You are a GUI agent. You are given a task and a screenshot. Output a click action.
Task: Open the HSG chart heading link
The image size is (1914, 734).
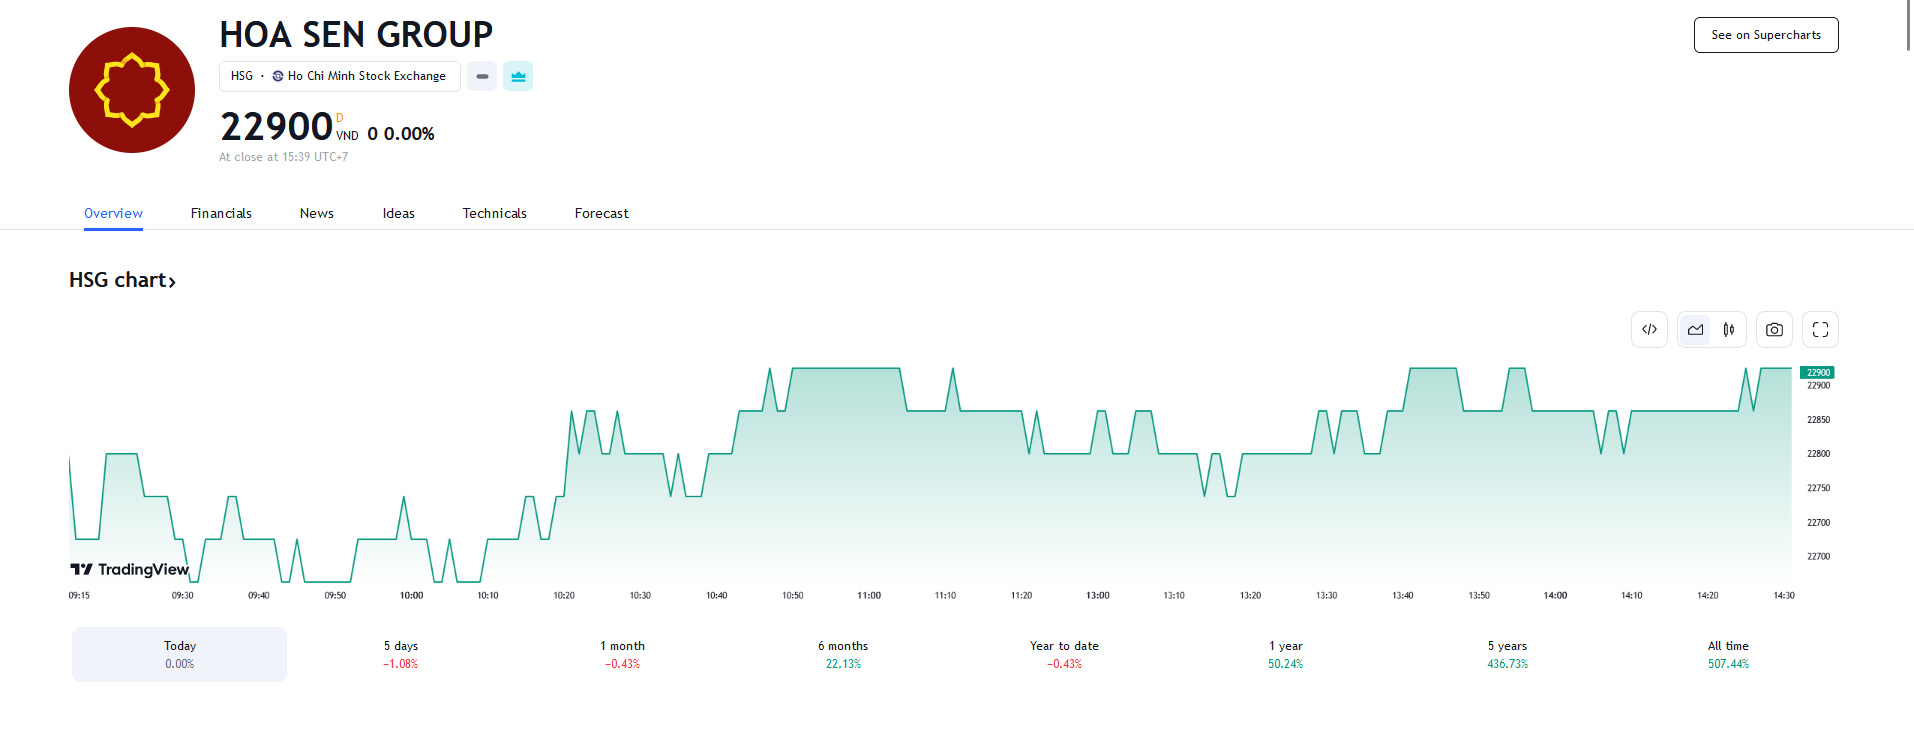tap(122, 280)
